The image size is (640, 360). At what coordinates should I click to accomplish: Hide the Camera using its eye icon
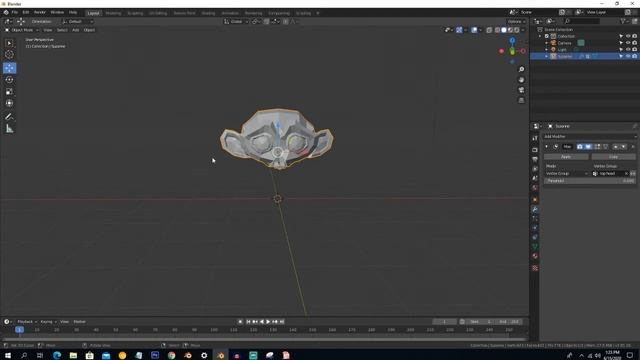(628, 43)
